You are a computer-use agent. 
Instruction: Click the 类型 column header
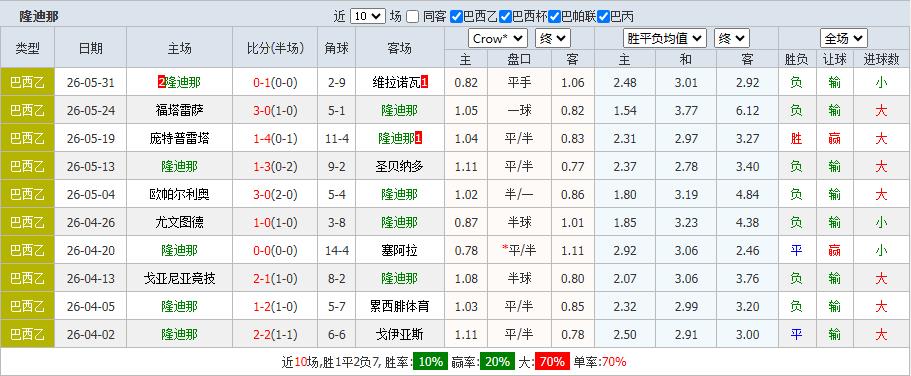[27, 48]
